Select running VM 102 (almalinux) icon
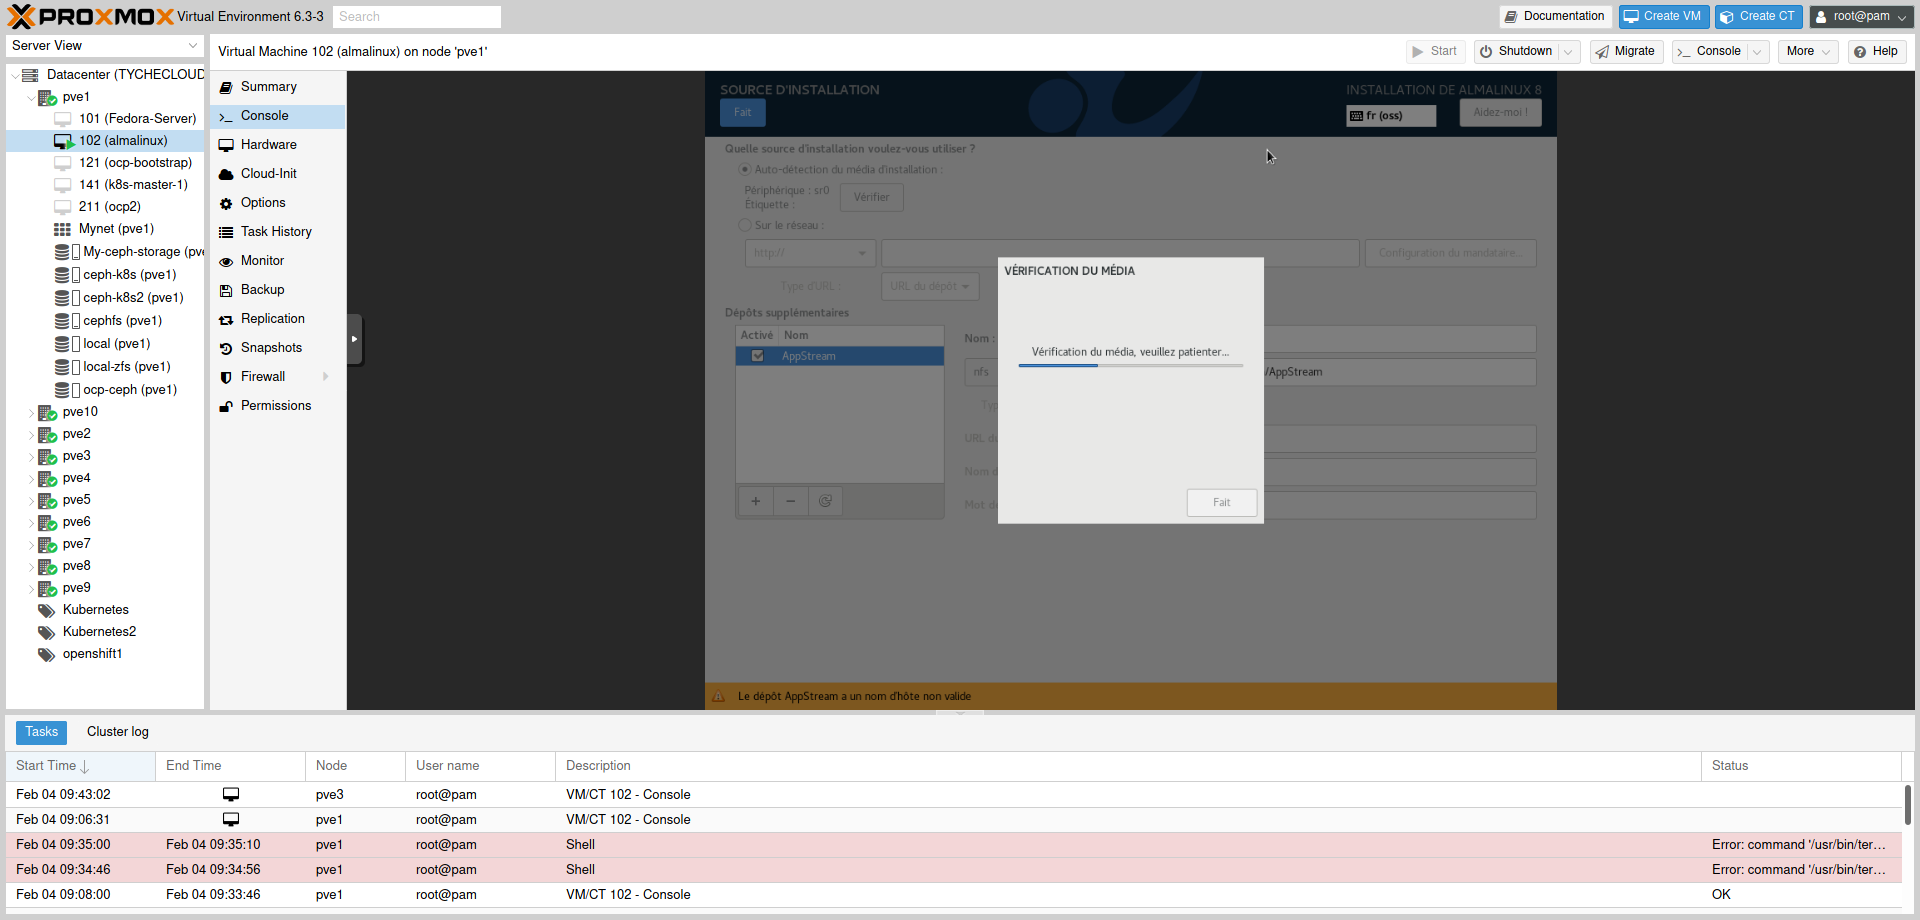This screenshot has height=920, width=1920. (64, 141)
